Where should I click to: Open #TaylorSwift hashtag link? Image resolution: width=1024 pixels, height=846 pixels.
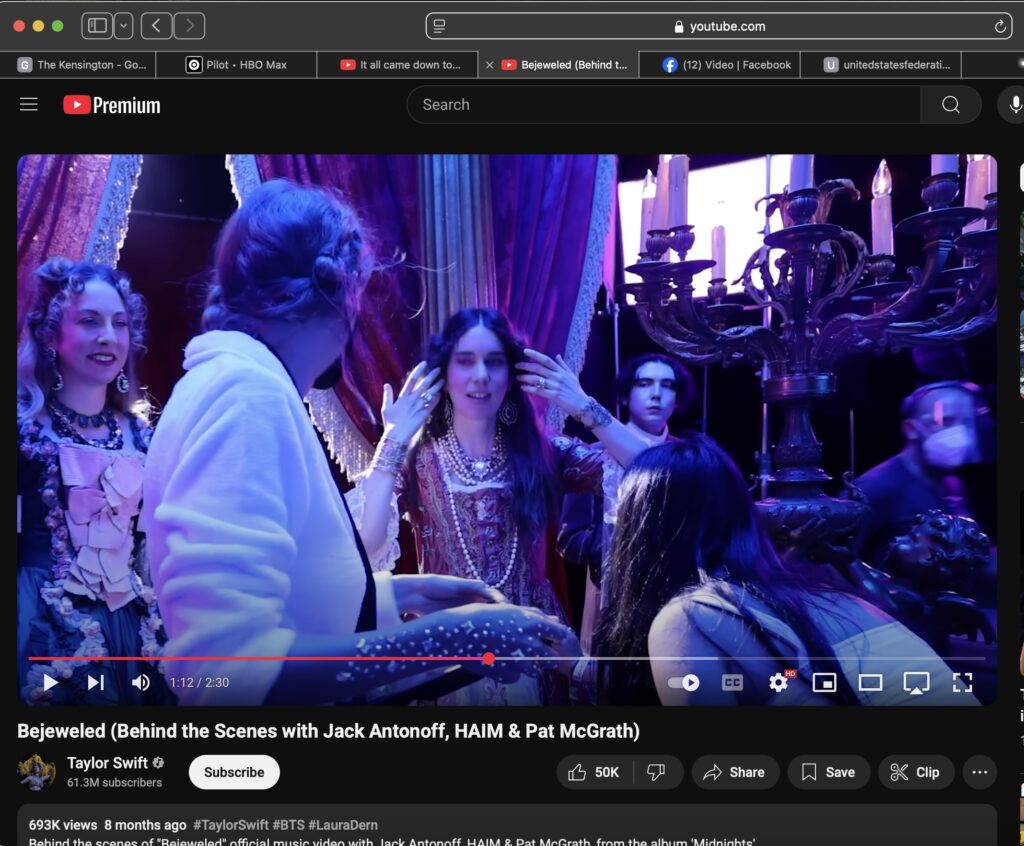pos(231,825)
